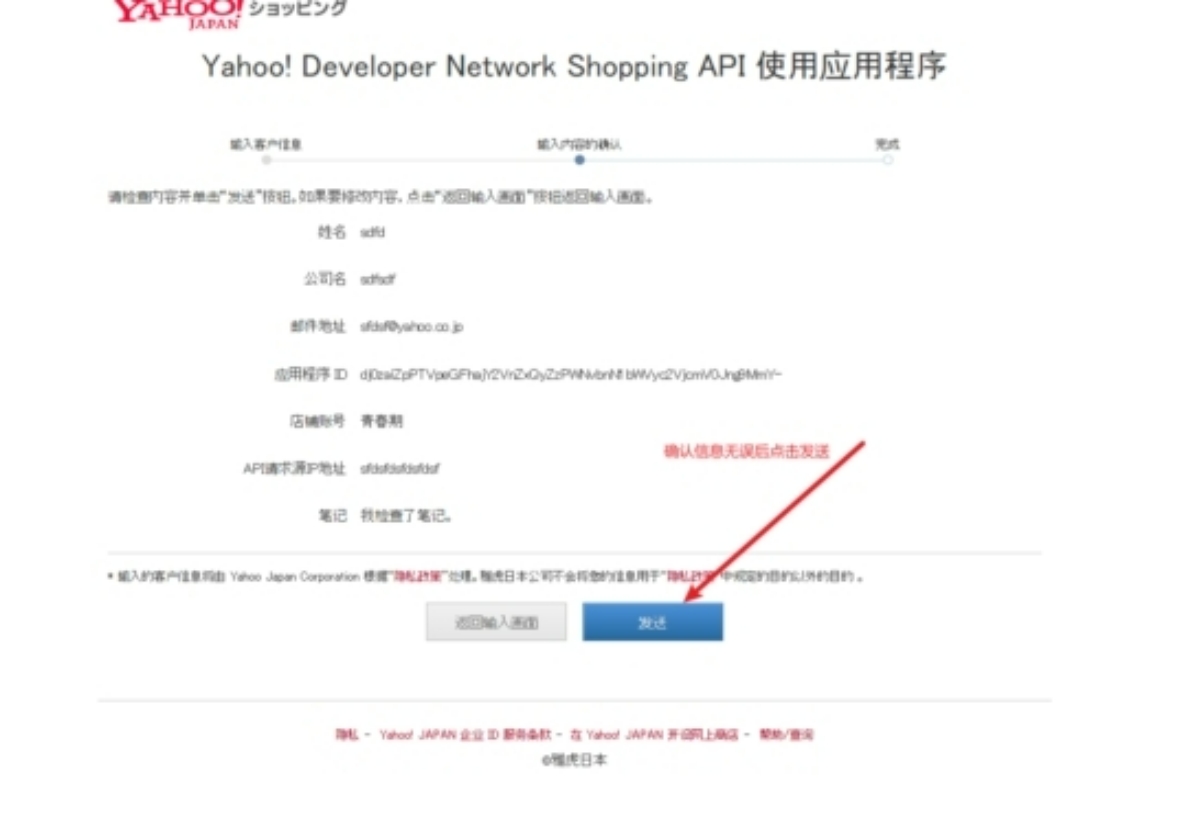Click the 应用程序 ID field label

point(310,374)
